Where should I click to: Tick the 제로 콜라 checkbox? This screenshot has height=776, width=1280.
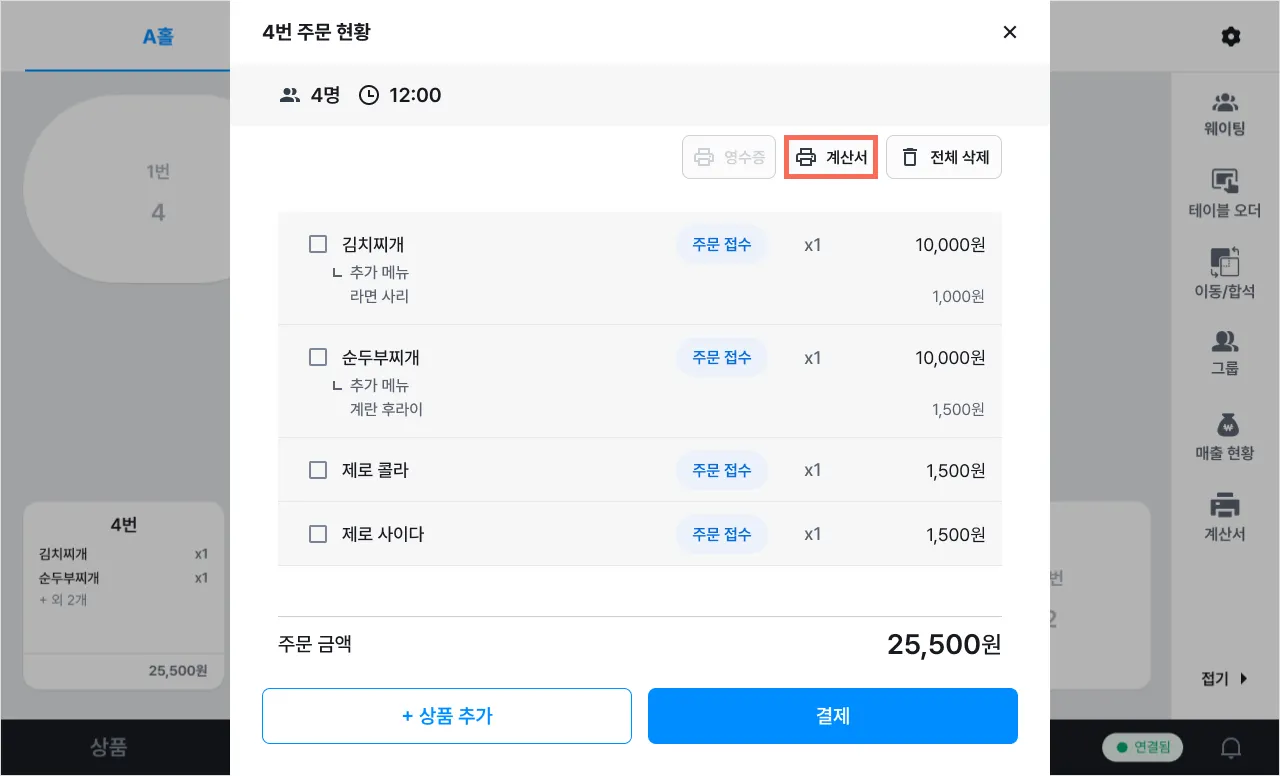click(318, 470)
